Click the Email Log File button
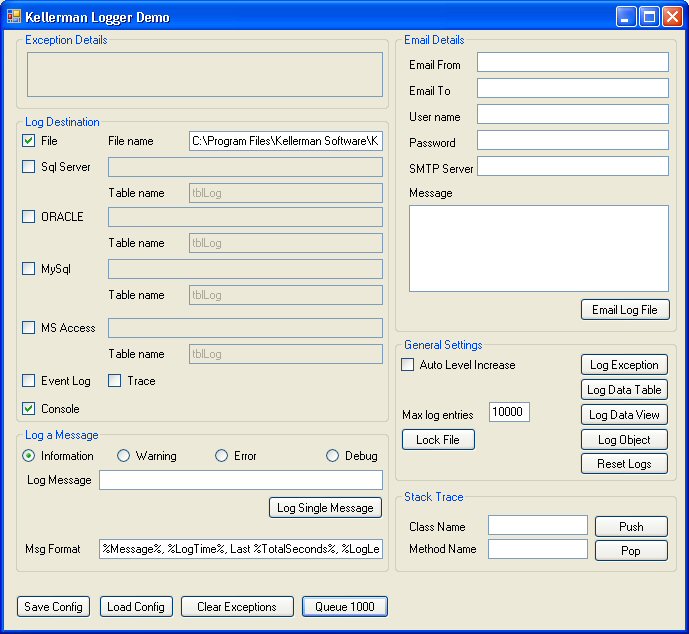The width and height of the screenshot is (689, 634). (x=625, y=310)
